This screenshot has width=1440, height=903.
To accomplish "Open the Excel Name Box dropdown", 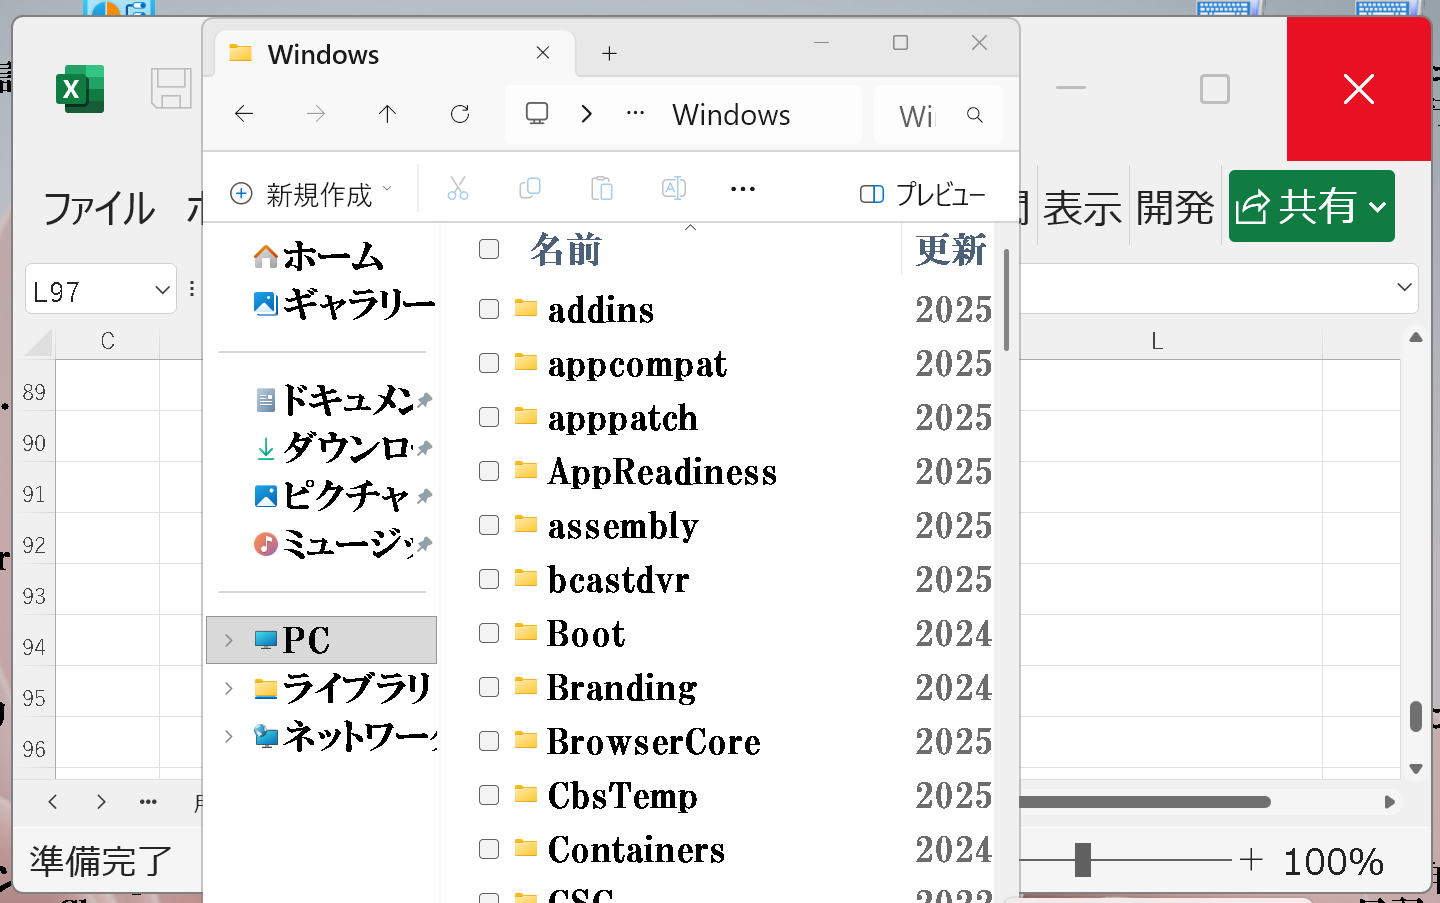I will [x=163, y=290].
